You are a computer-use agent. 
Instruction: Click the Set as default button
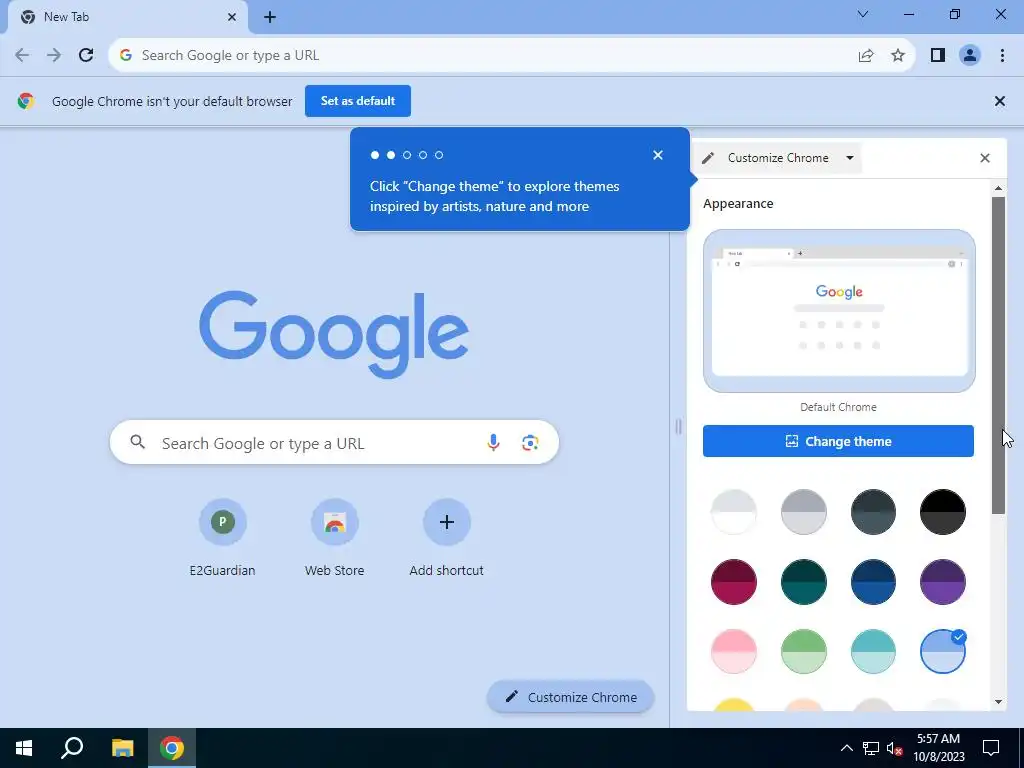[x=358, y=101]
